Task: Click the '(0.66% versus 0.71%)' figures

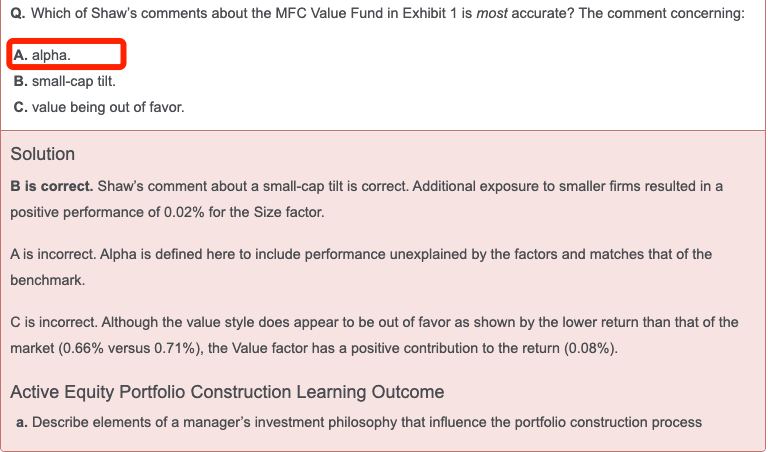Action: 130,348
